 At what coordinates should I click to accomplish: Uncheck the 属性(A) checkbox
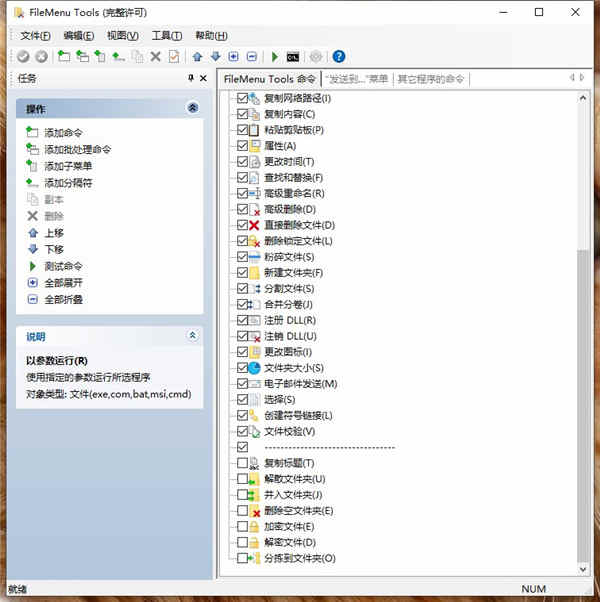(x=242, y=146)
